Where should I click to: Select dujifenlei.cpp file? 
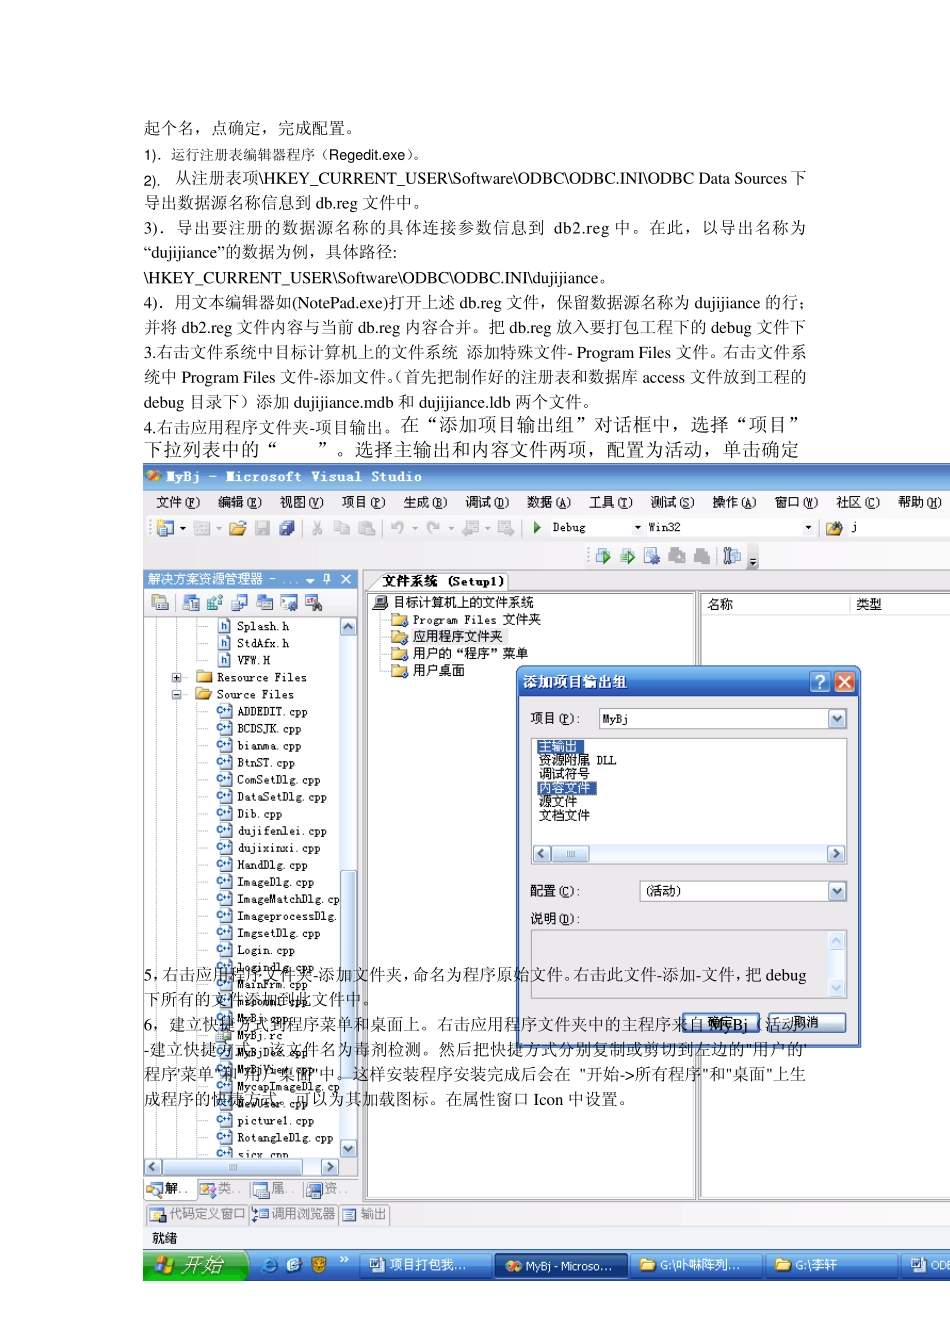pyautogui.click(x=282, y=831)
